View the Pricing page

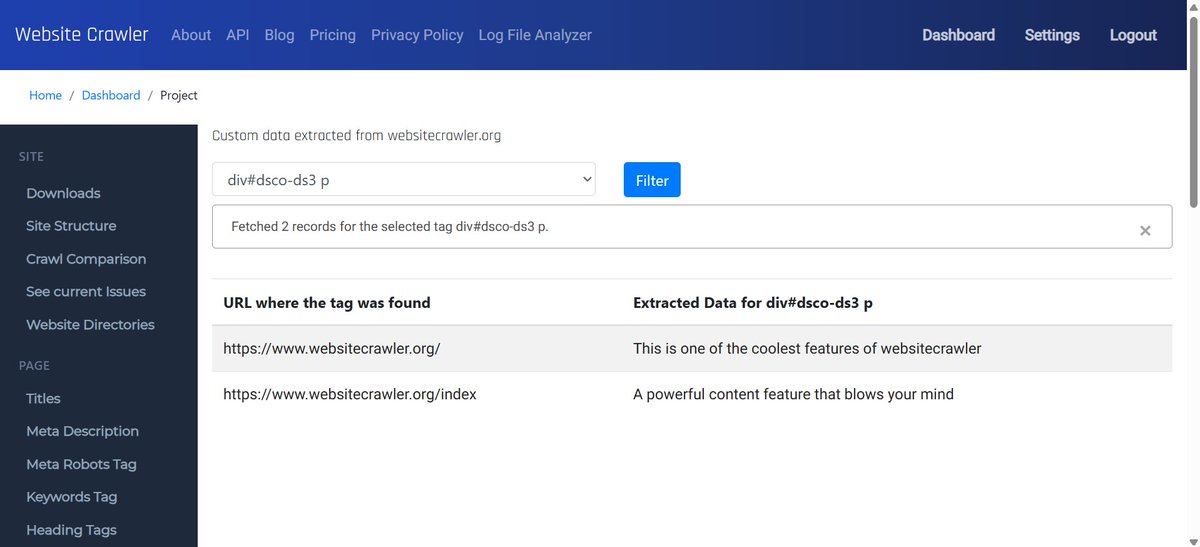[x=333, y=35]
